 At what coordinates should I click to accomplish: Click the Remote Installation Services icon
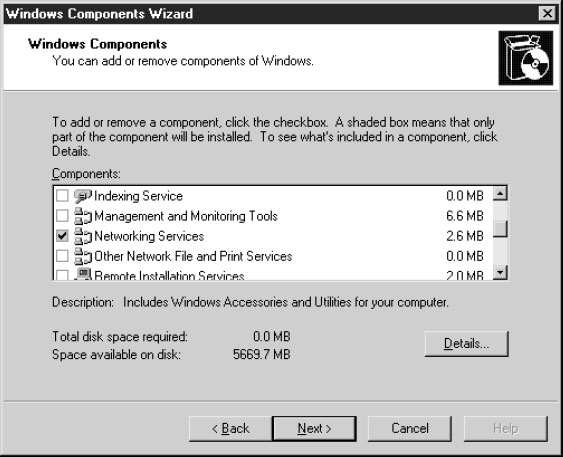coord(83,274)
